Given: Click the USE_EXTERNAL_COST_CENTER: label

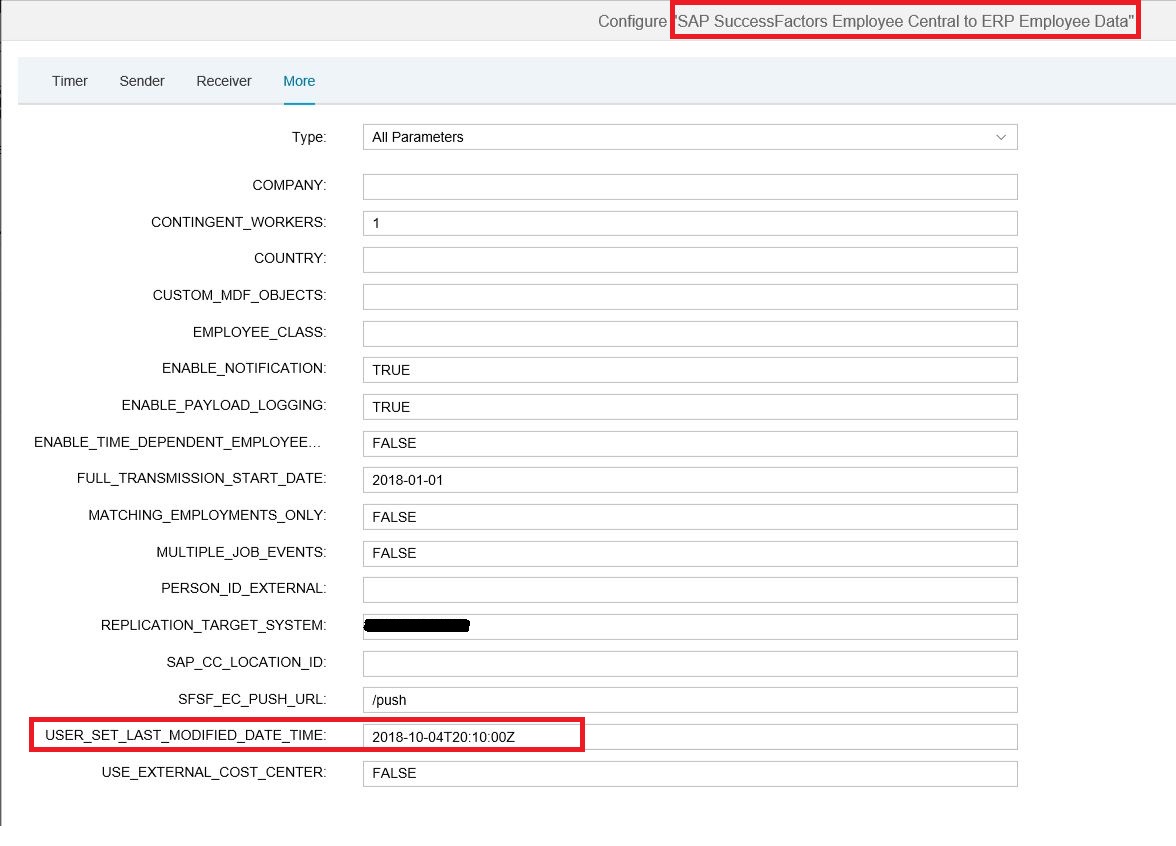Looking at the screenshot, I should (214, 772).
